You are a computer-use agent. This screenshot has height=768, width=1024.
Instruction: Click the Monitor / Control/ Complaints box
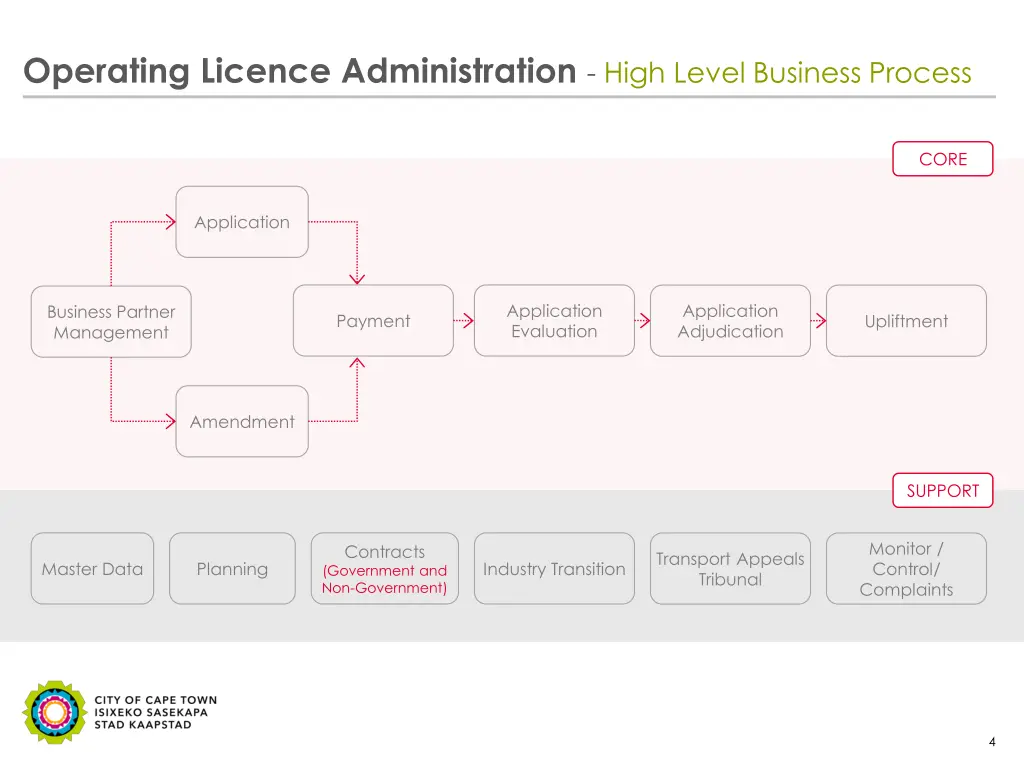tap(906, 568)
